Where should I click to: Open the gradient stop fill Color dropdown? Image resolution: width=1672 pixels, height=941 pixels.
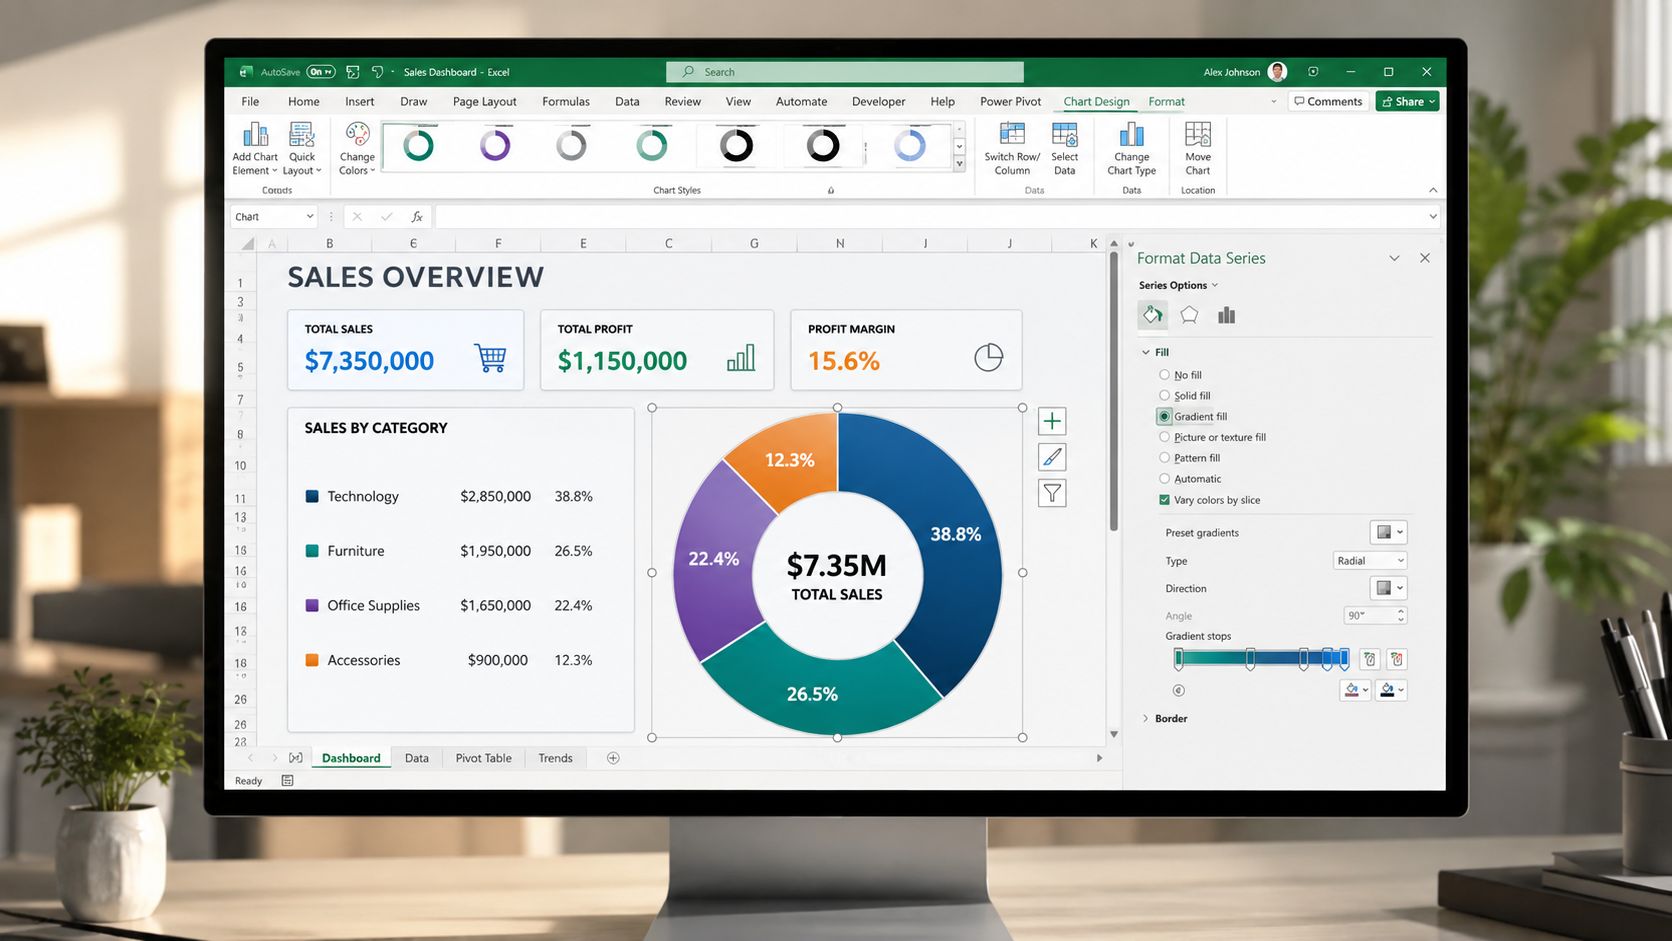[1357, 690]
